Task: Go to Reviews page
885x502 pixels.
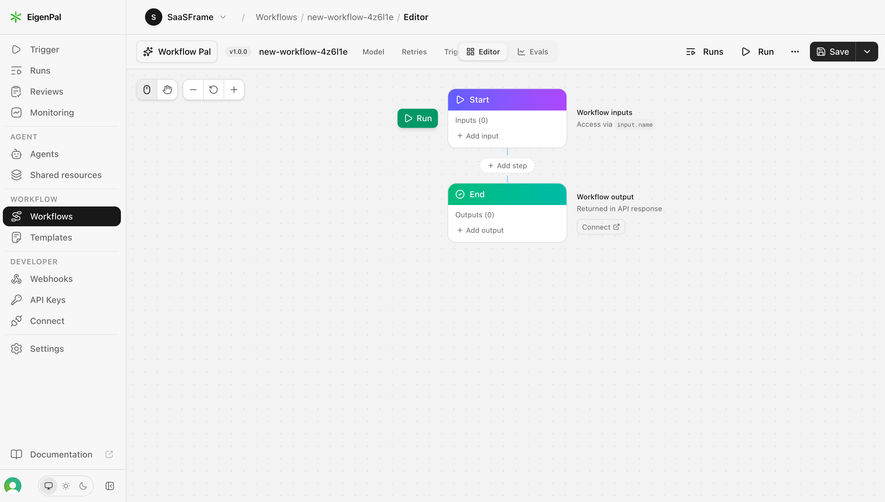Action: point(62,91)
